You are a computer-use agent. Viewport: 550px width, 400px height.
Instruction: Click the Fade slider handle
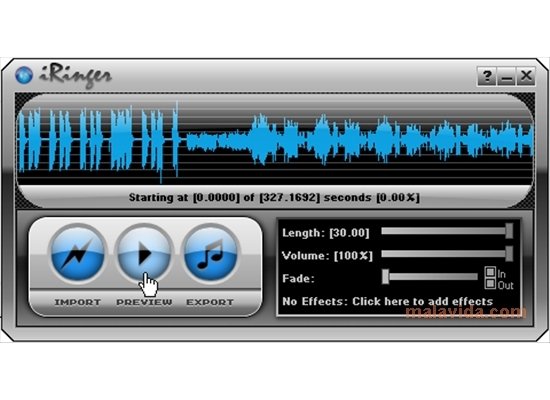click(385, 277)
